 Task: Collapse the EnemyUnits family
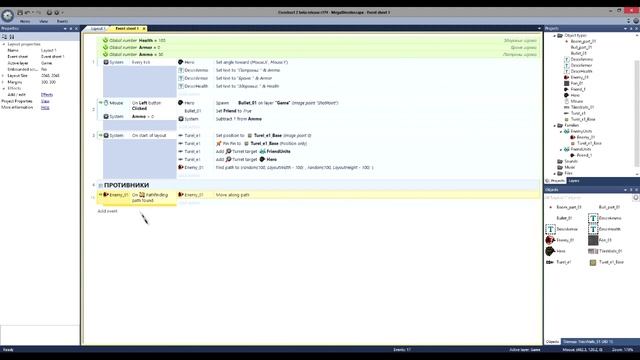(x=561, y=132)
